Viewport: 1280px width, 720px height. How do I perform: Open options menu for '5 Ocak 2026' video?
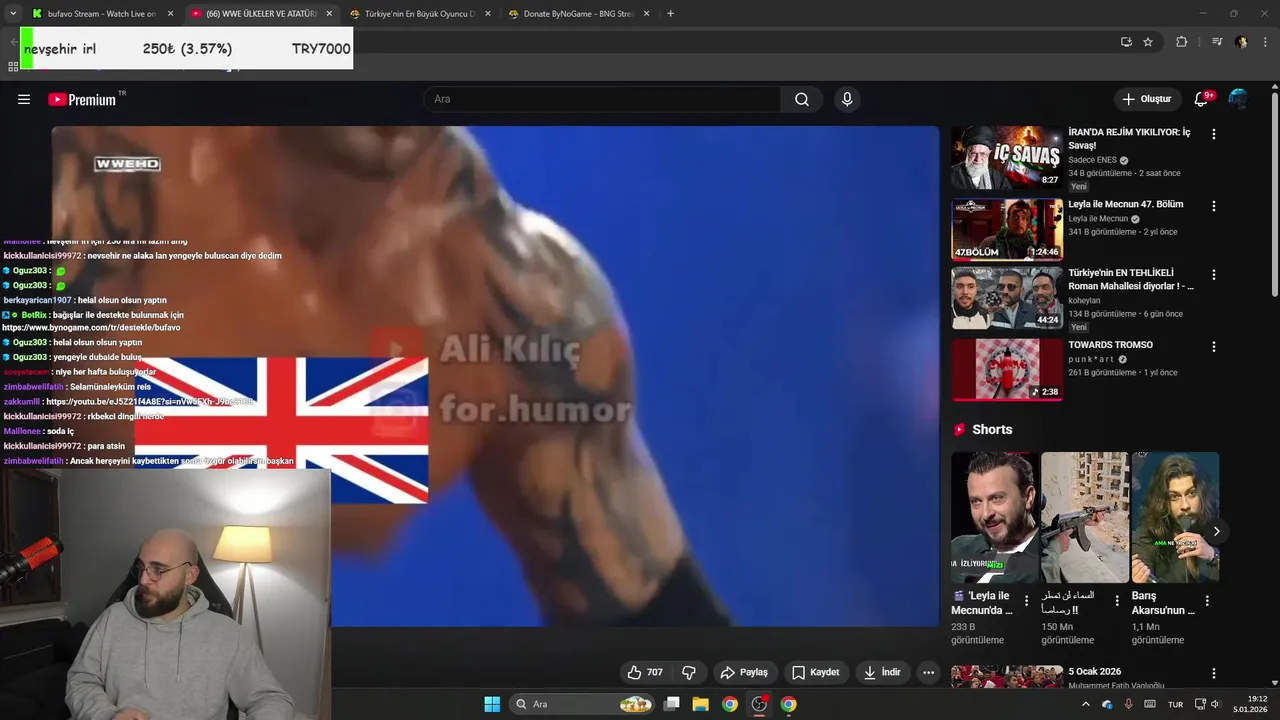1214,674
